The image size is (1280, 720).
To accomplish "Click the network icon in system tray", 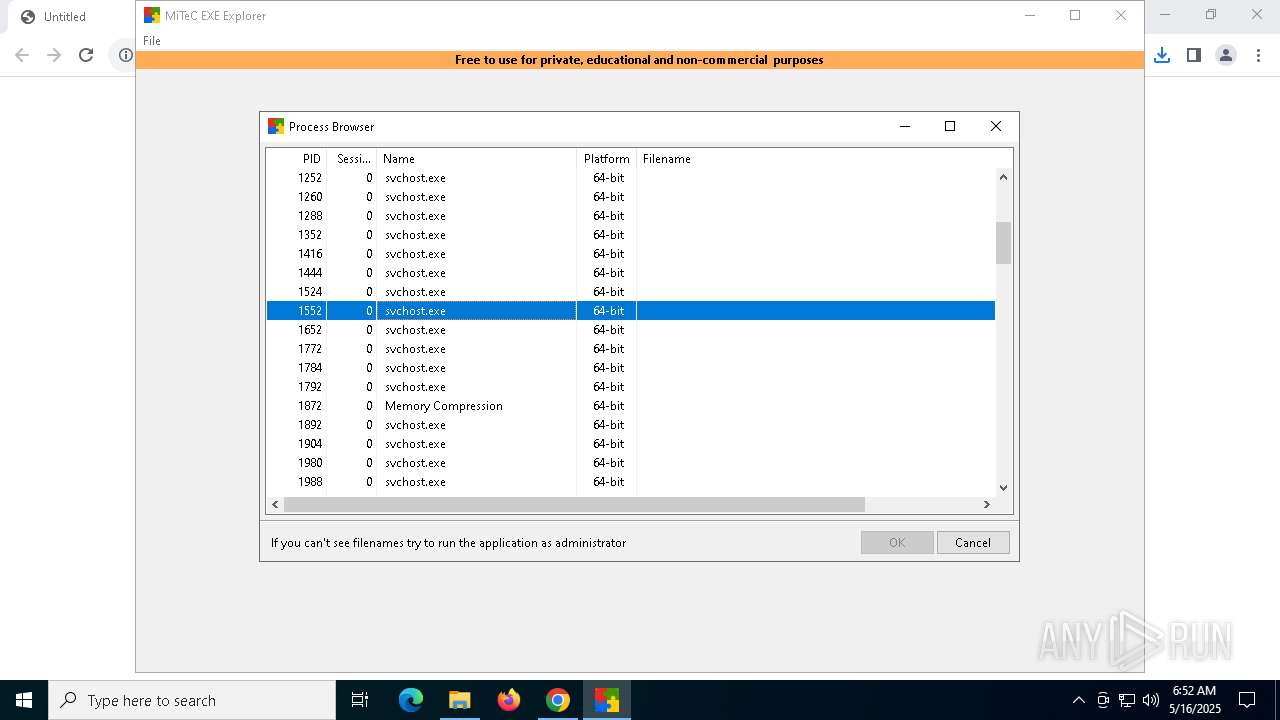I will click(x=1127, y=700).
